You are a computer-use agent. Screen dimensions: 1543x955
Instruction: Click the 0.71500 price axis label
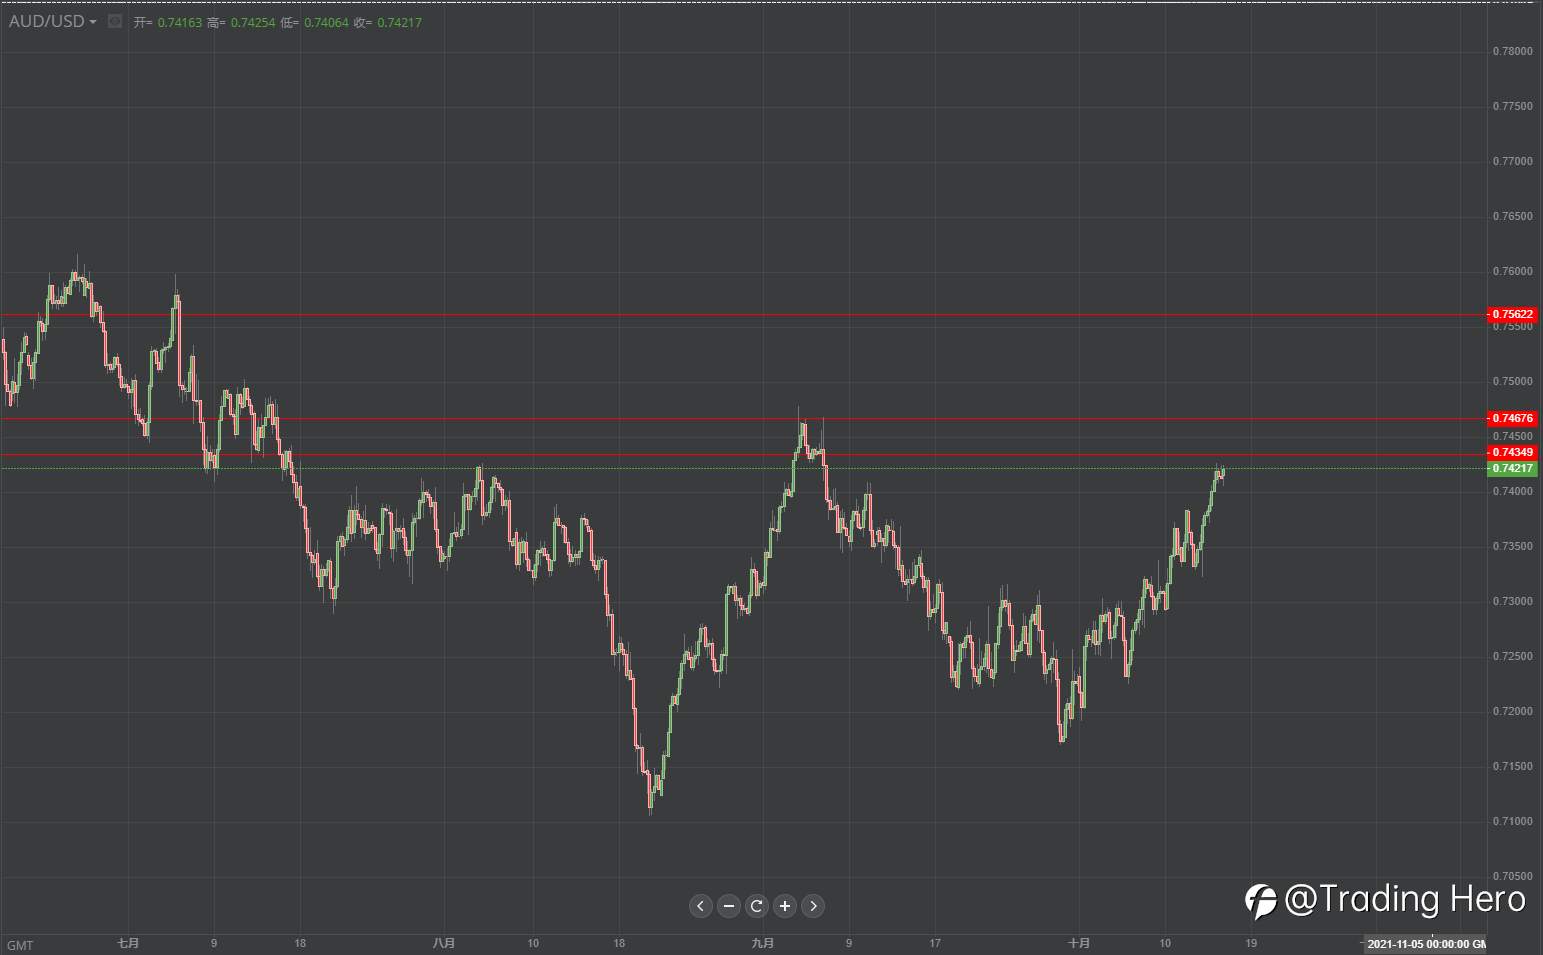coord(1512,766)
